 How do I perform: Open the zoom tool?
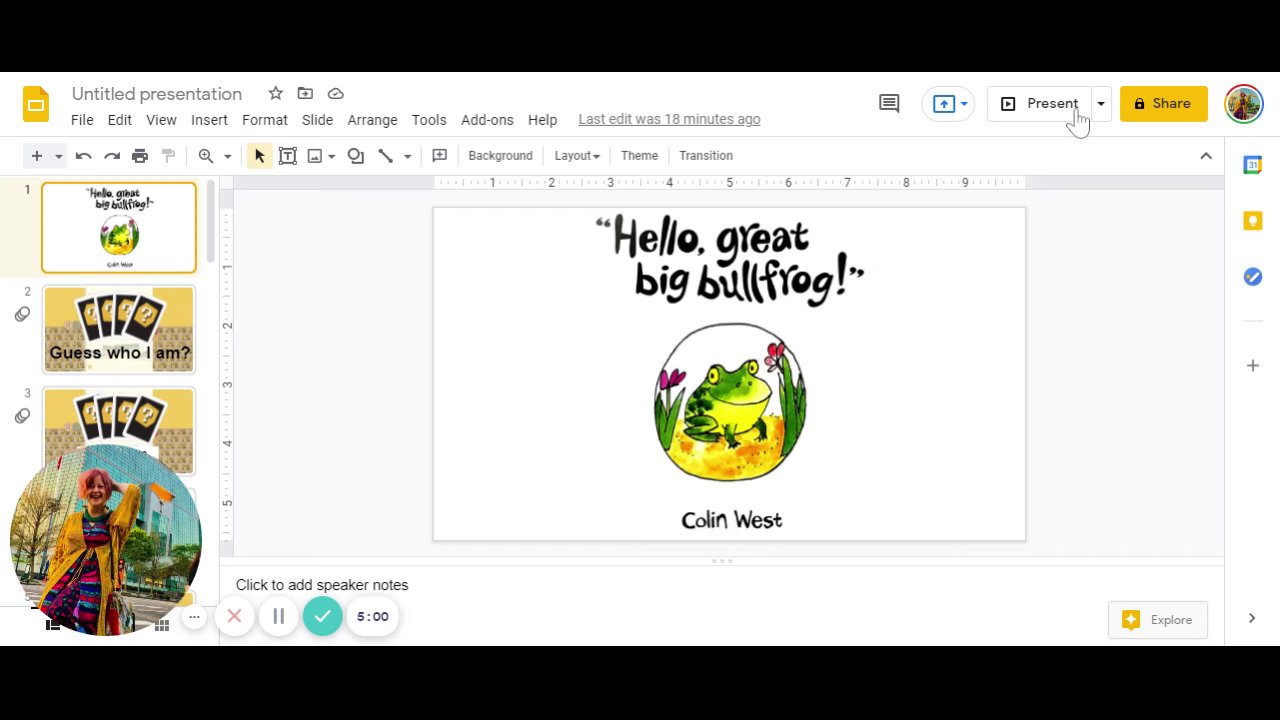(x=206, y=155)
